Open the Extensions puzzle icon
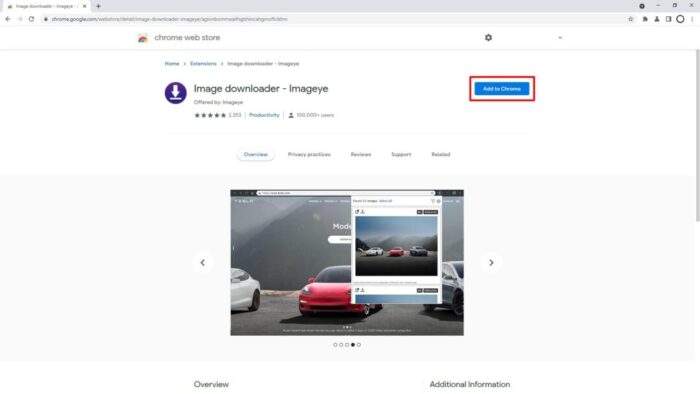 pyautogui.click(x=645, y=19)
